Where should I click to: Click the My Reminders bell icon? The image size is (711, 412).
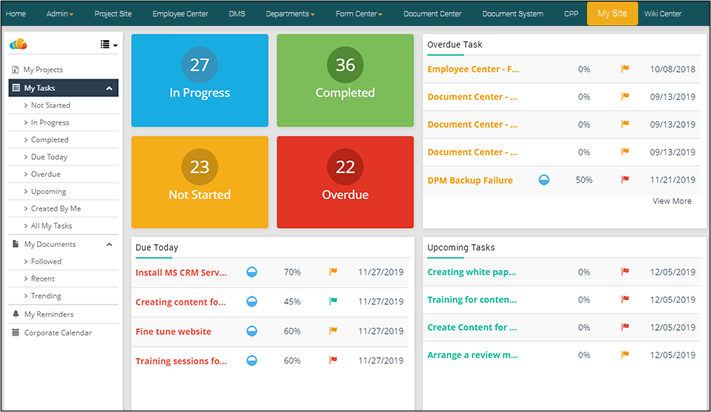[x=15, y=314]
